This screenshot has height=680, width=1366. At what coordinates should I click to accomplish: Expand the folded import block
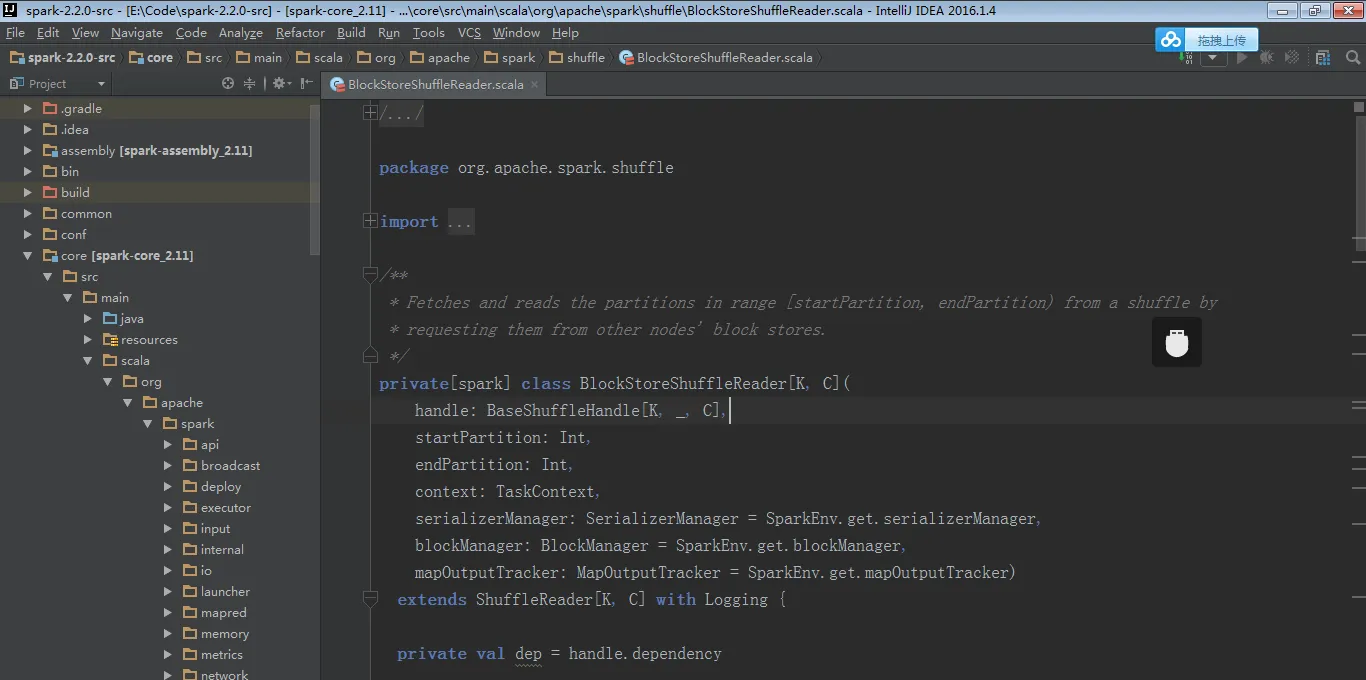coord(370,221)
